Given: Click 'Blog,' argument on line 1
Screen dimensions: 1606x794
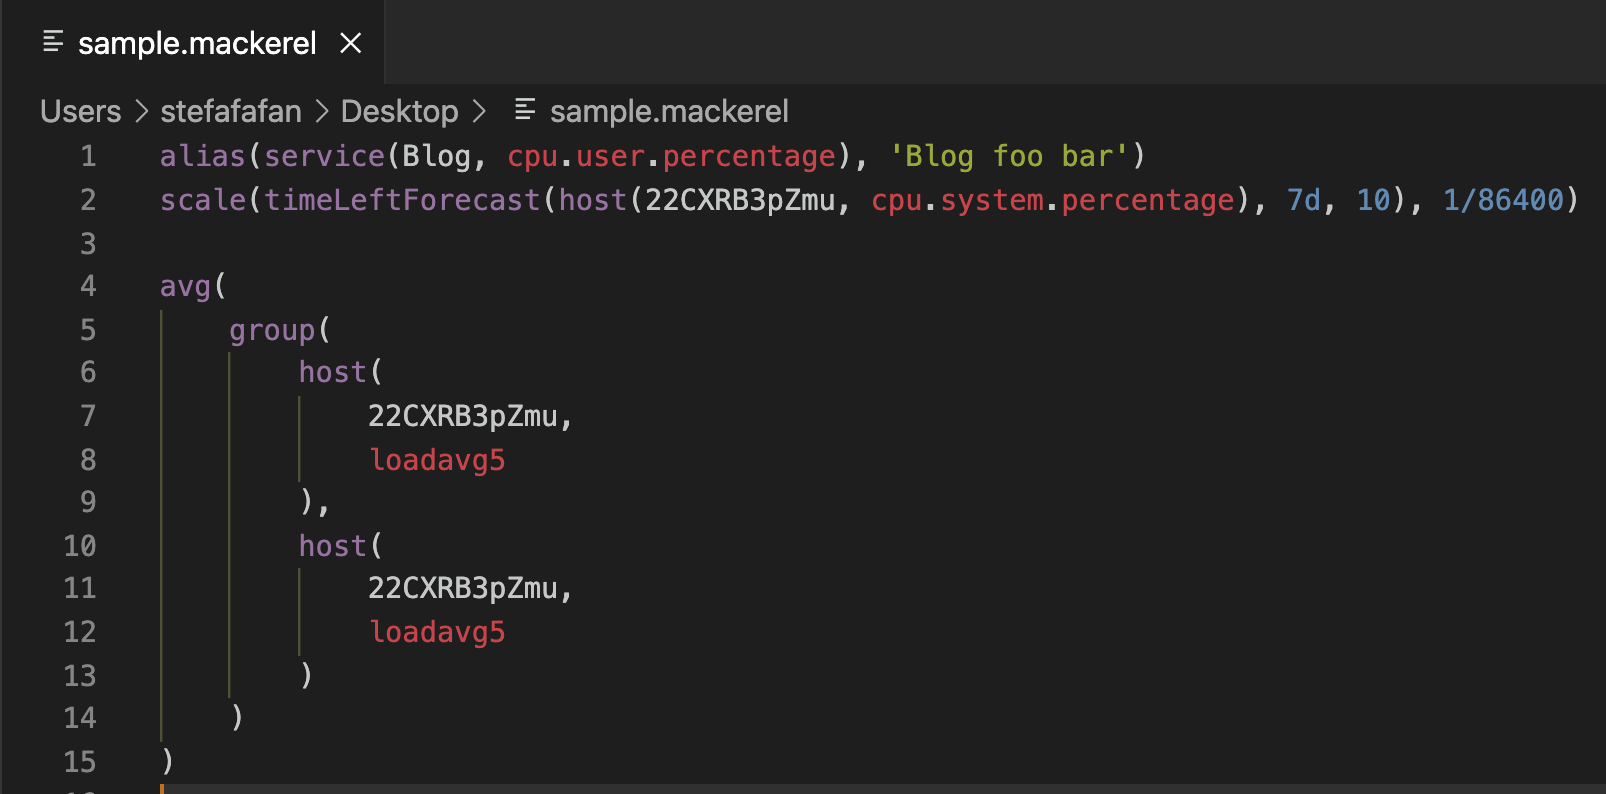Looking at the screenshot, I should coord(445,156).
